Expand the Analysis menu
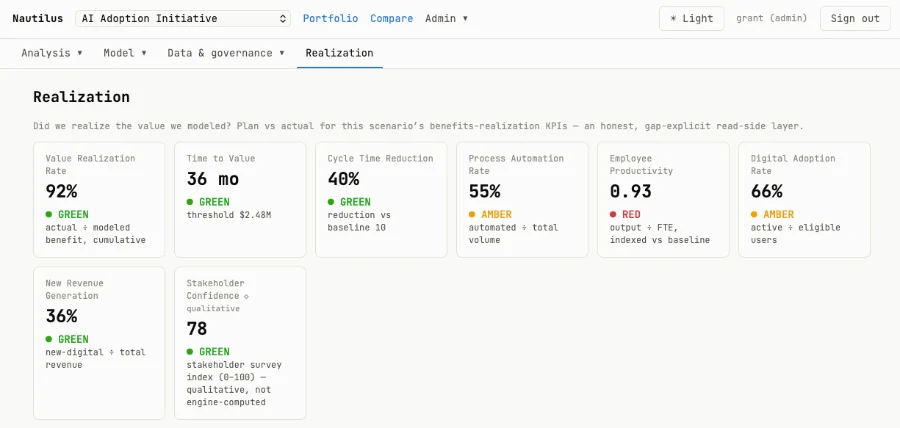The width and height of the screenshot is (900, 428). [52, 53]
